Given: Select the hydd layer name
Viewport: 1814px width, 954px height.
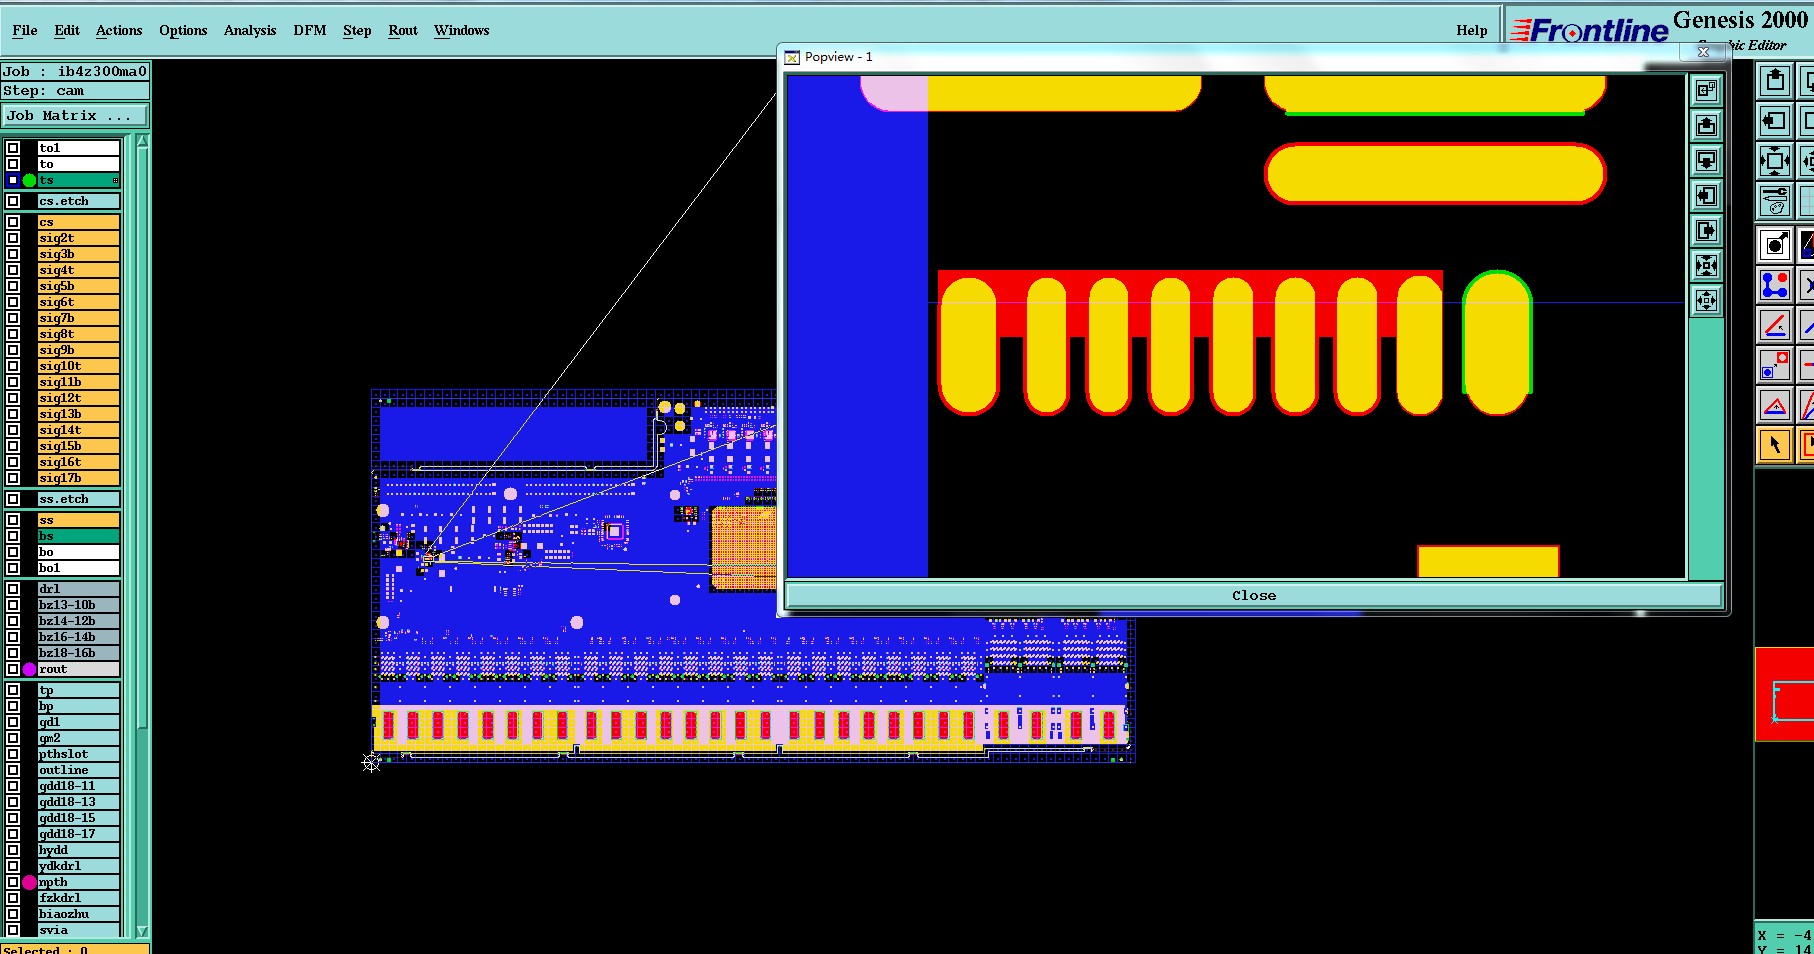Looking at the screenshot, I should coord(78,850).
